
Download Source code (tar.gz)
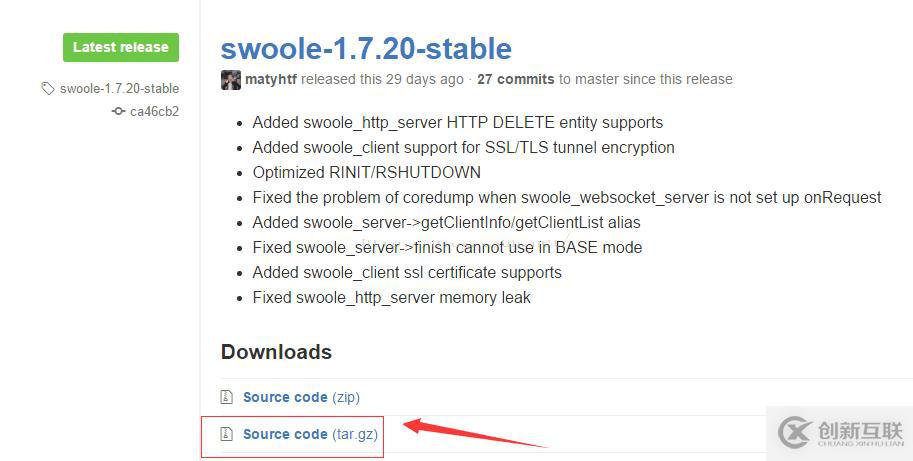(310, 434)
